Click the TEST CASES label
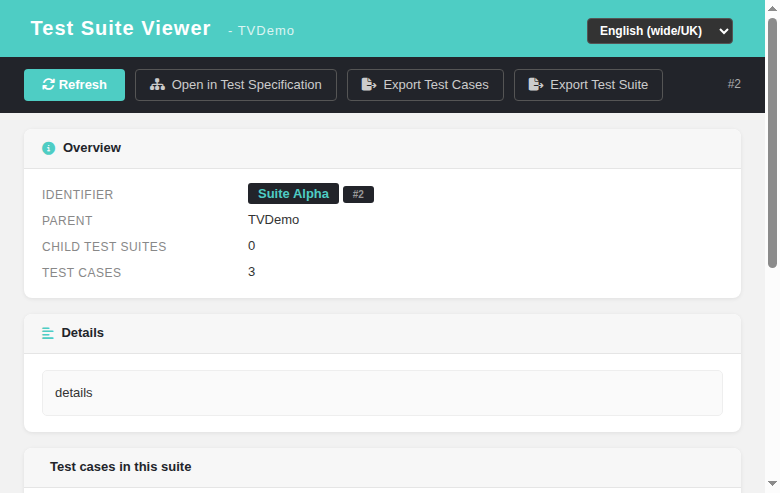The width and height of the screenshot is (780, 493). [82, 273]
